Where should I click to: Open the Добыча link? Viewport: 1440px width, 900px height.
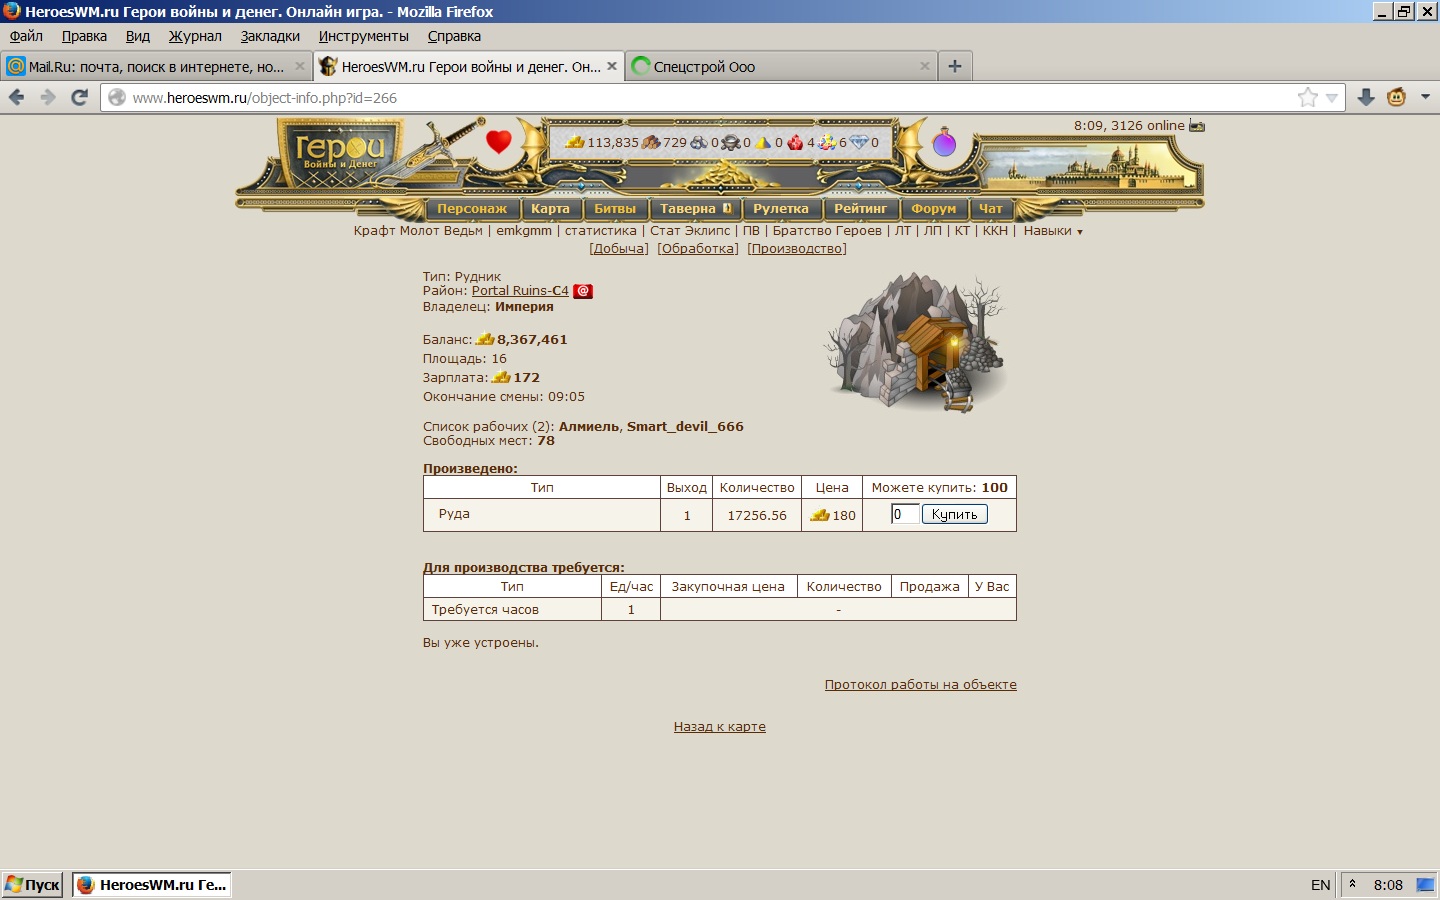click(619, 249)
